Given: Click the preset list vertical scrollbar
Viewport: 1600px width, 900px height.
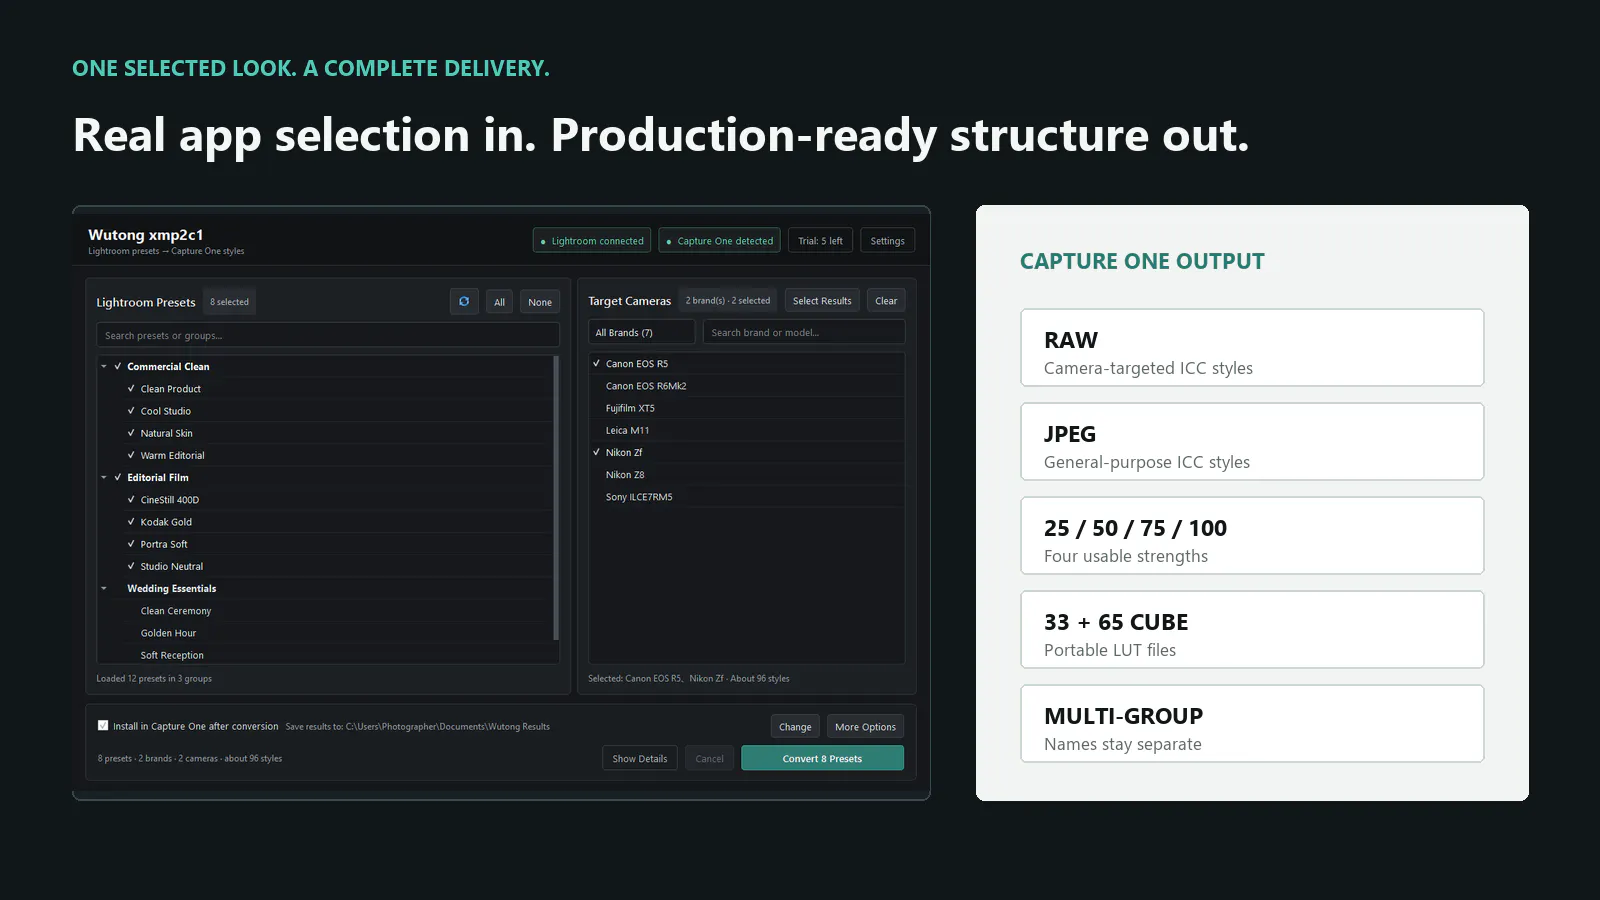Looking at the screenshot, I should click(x=555, y=498).
